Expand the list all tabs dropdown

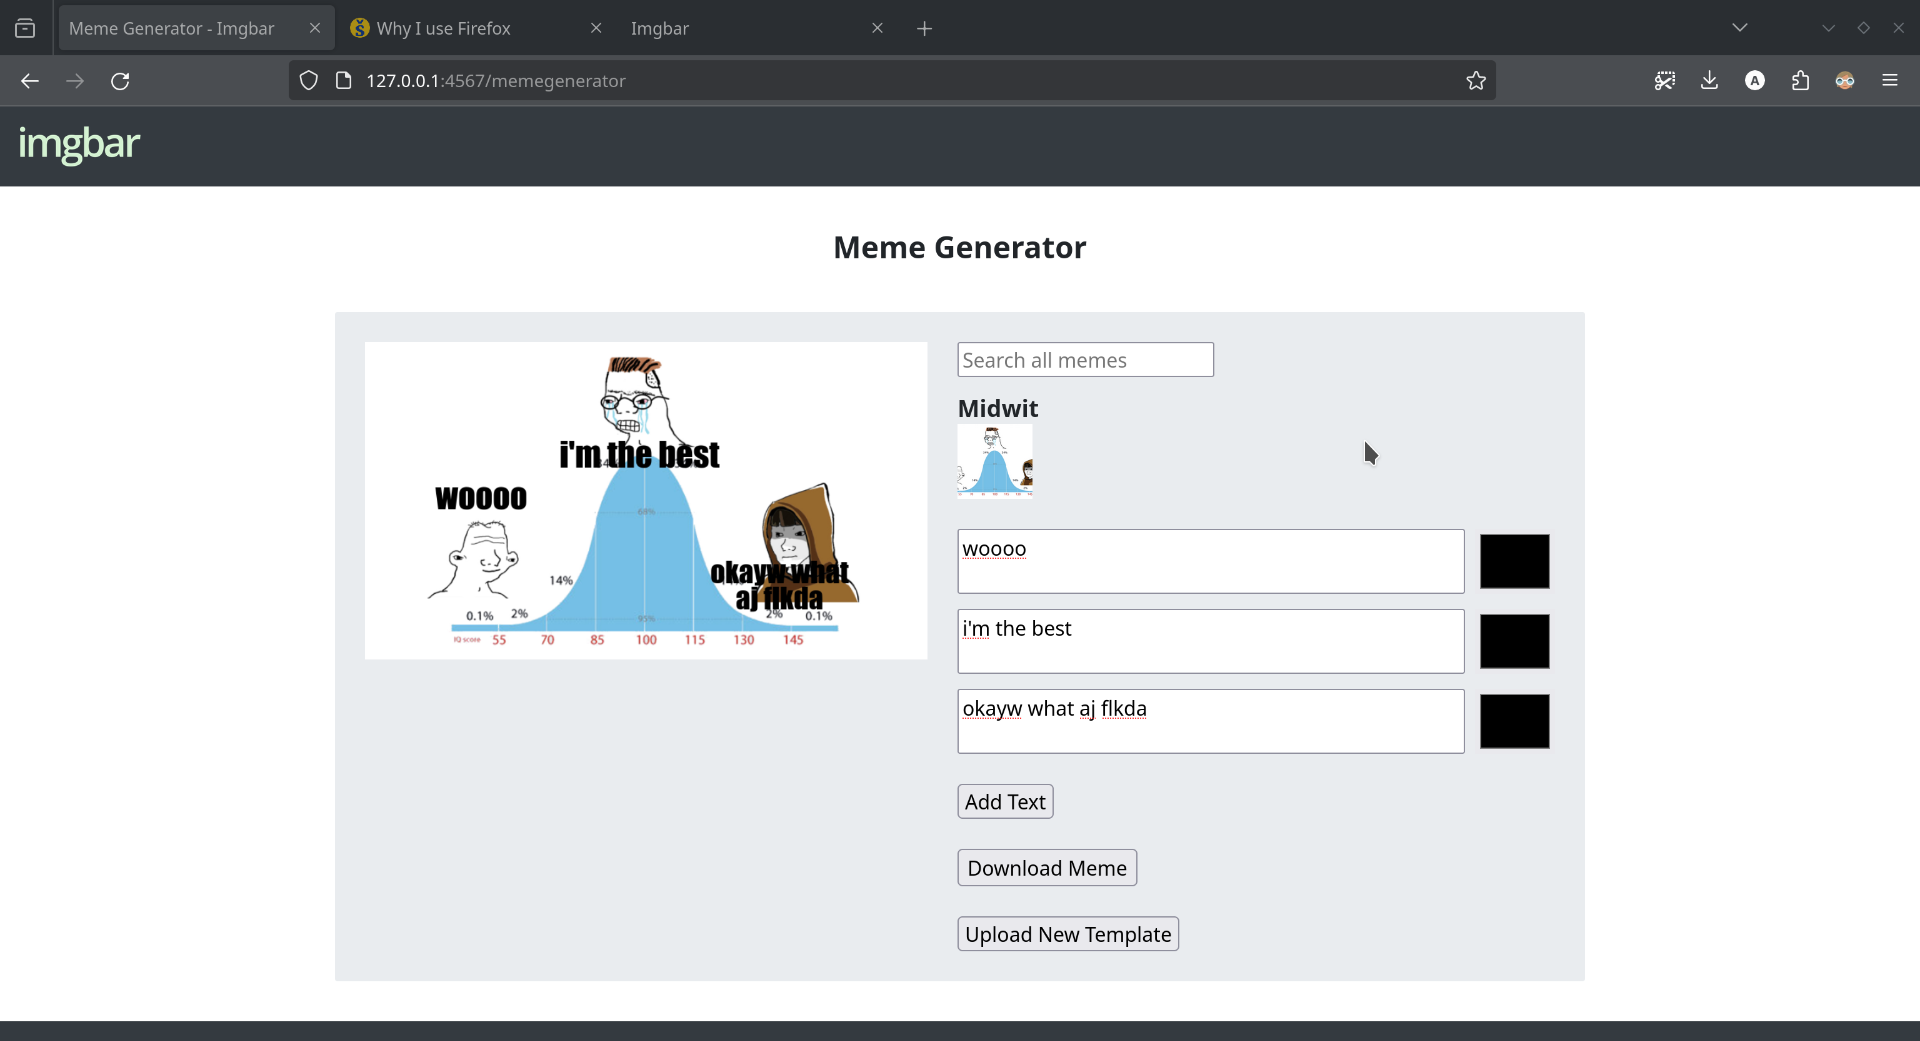[x=1740, y=28]
